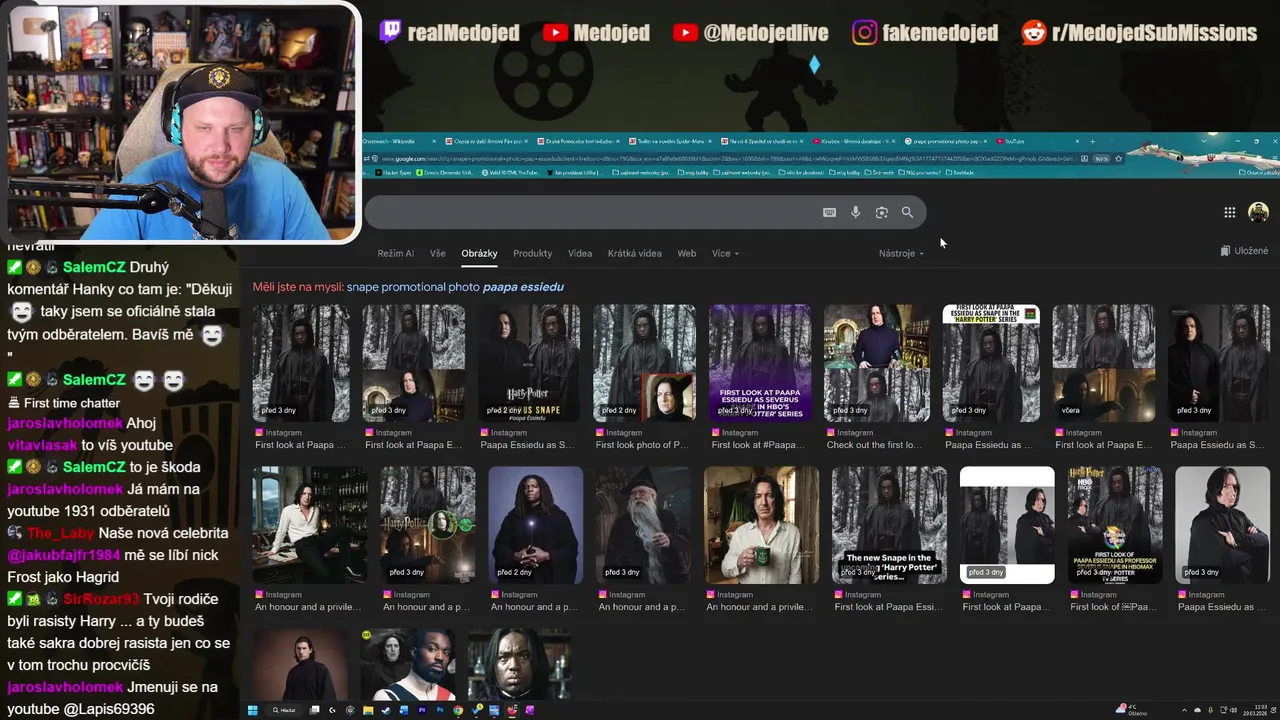
Task: Expand the Nástroje tools dropdown
Action: coord(901,253)
